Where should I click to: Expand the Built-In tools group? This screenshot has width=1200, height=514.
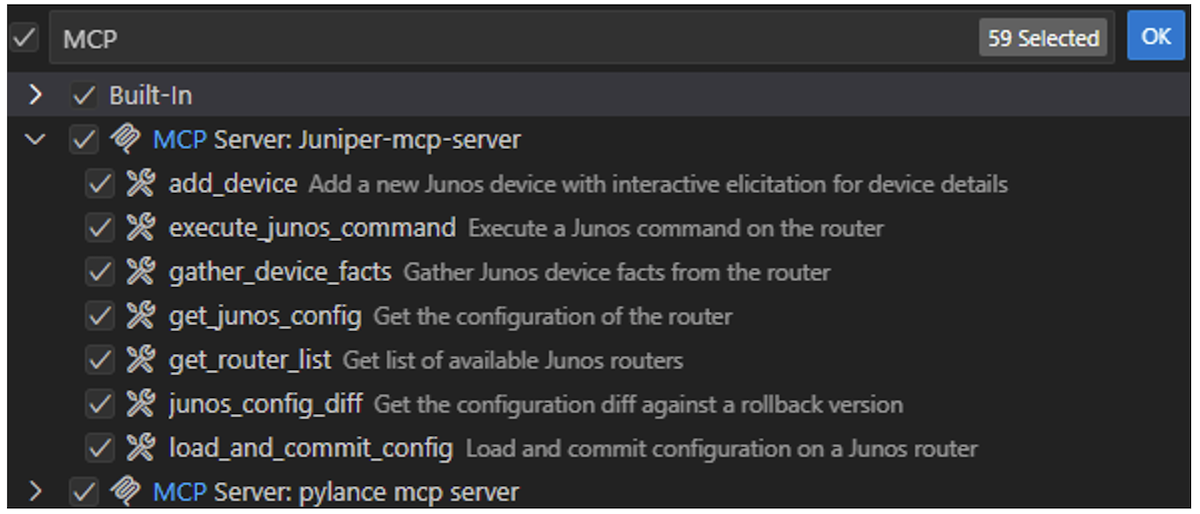pyautogui.click(x=36, y=96)
